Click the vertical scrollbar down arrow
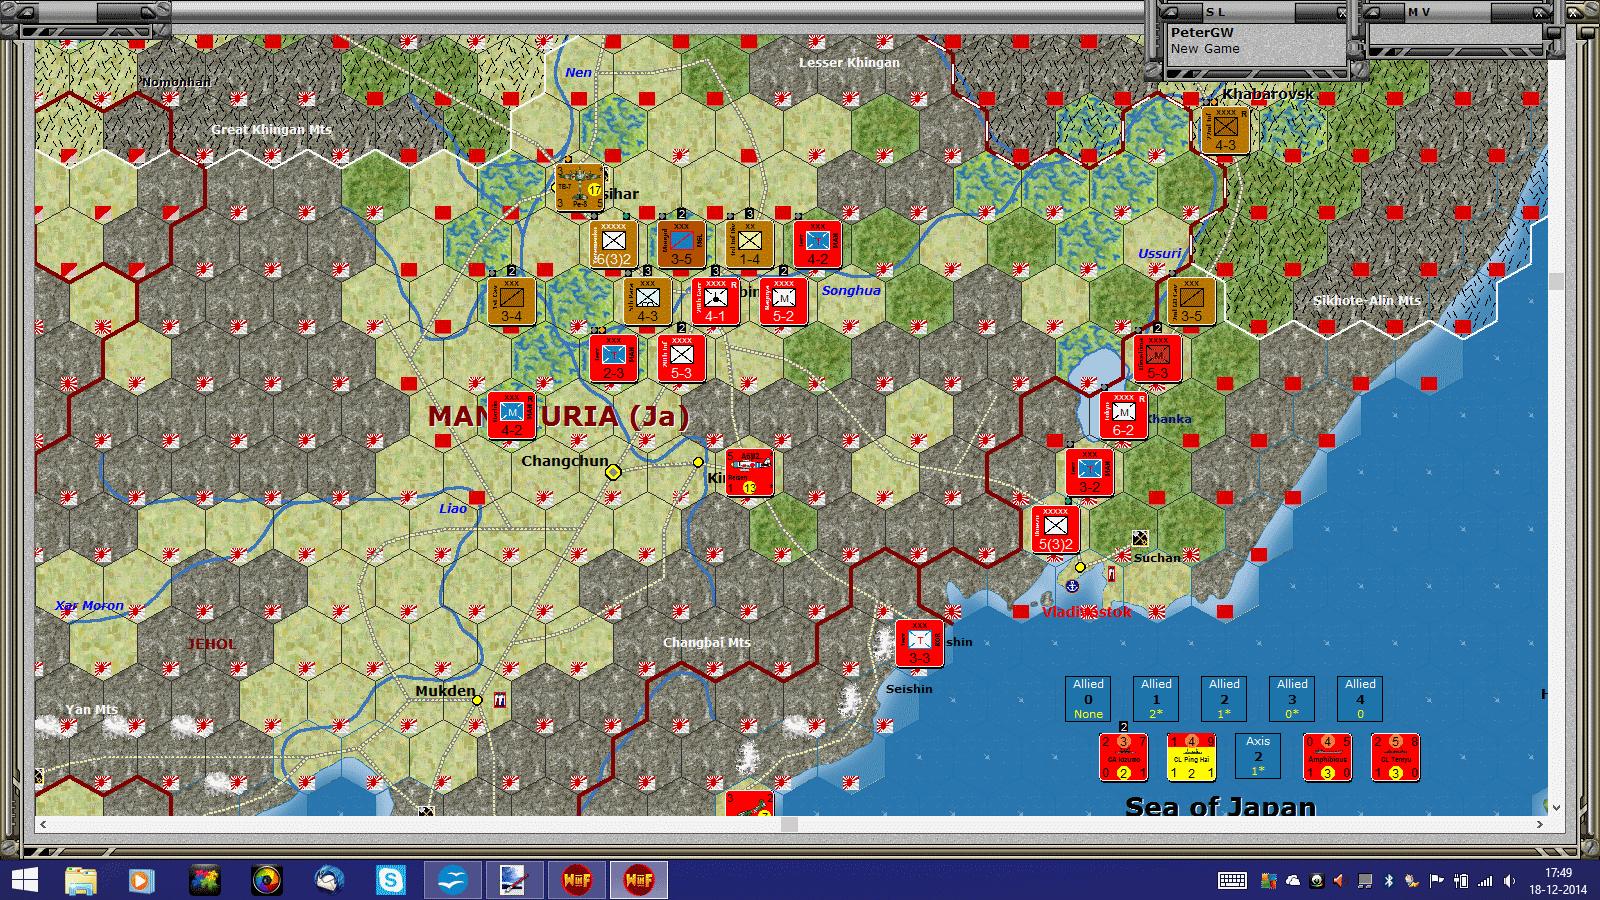1600x900 pixels. [1555, 806]
